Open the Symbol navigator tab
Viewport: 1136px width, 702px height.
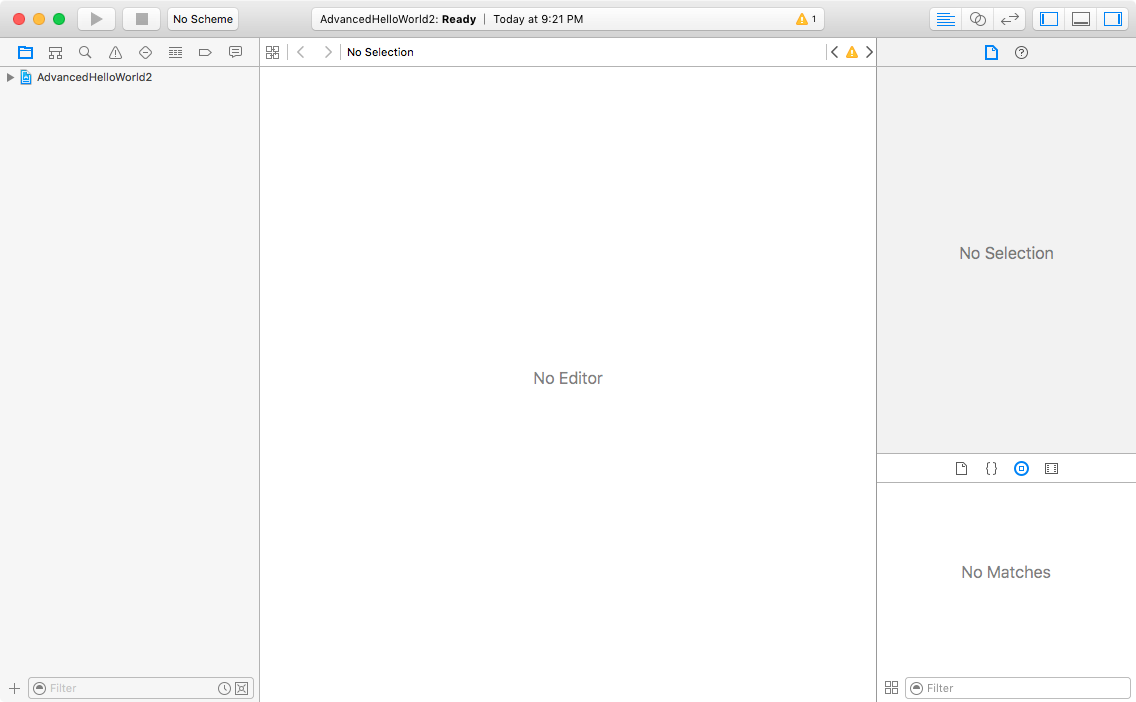(x=55, y=52)
